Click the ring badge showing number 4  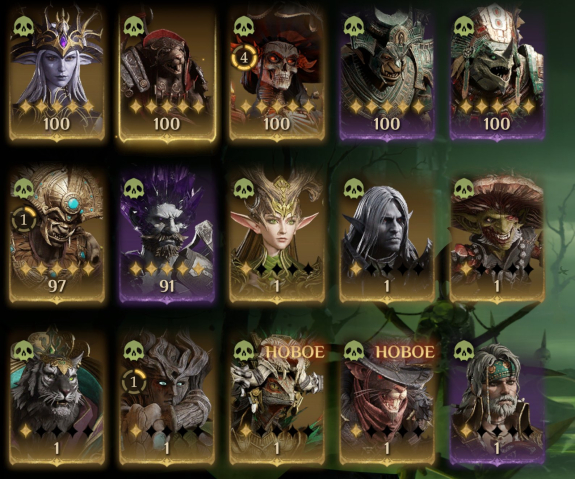click(244, 58)
